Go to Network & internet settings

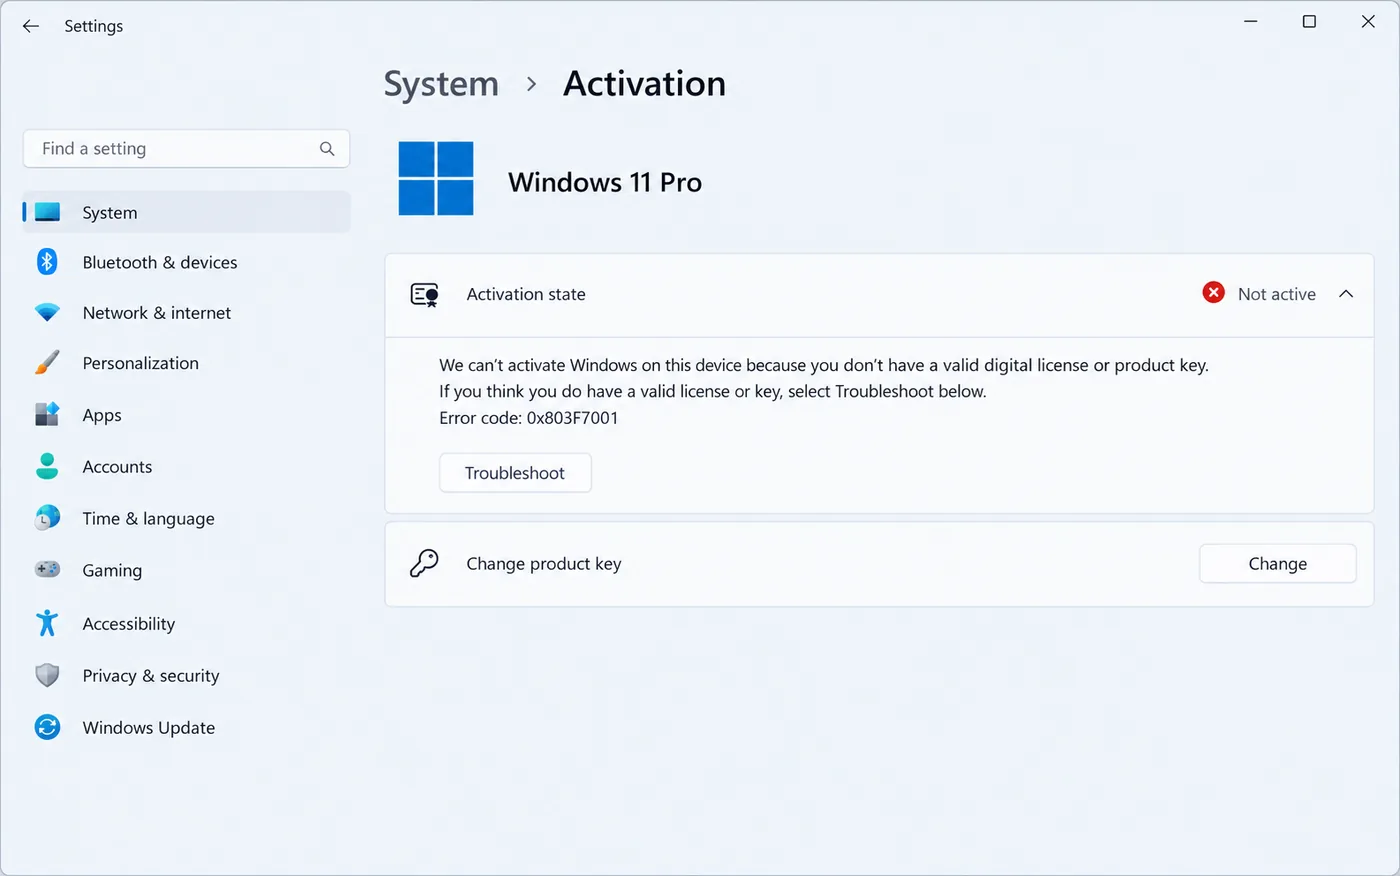[x=186, y=313]
